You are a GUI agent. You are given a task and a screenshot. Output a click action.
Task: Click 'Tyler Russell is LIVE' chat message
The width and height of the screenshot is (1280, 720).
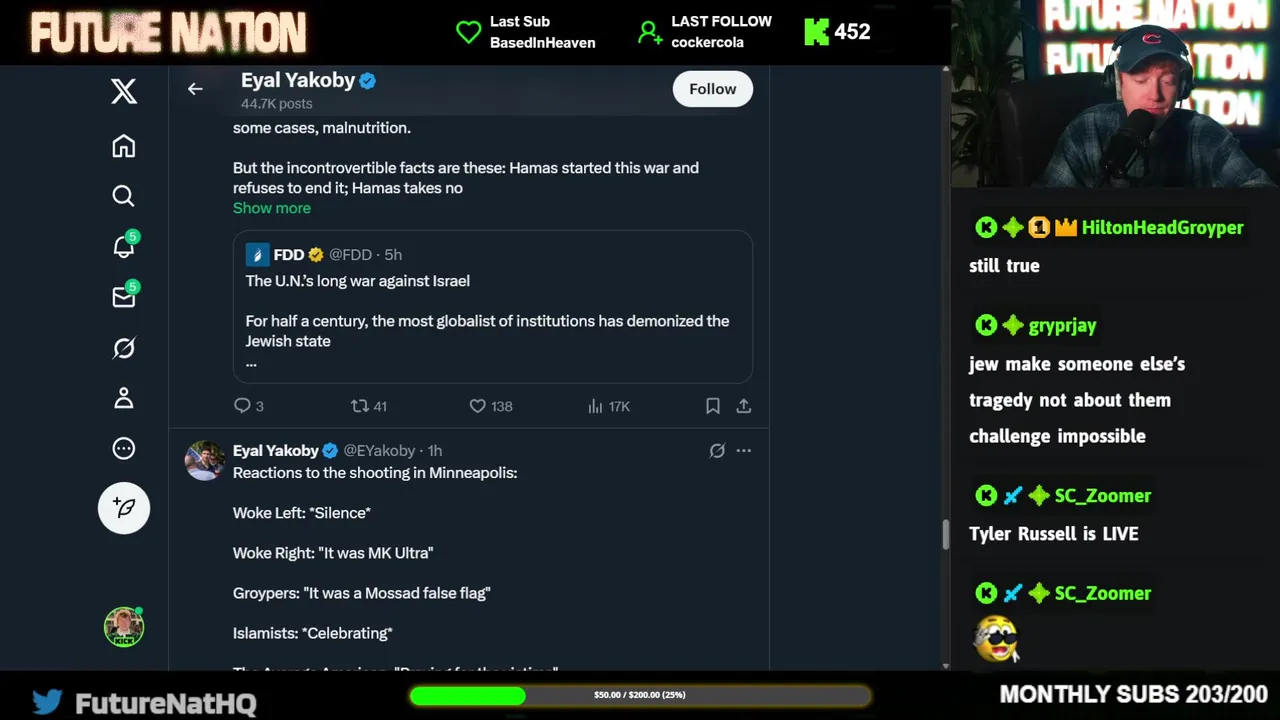[x=1054, y=534]
